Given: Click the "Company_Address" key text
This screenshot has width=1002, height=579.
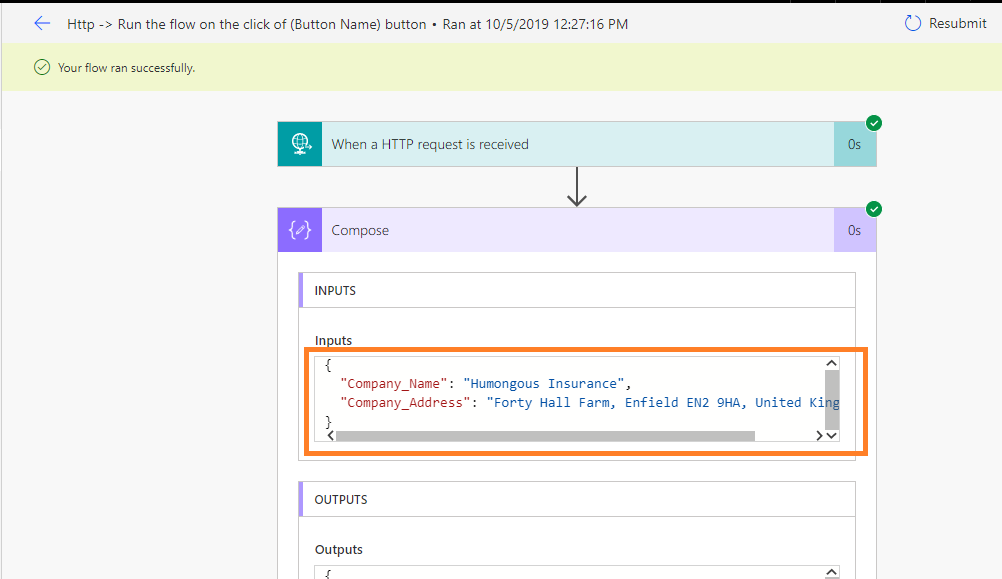Looking at the screenshot, I should [405, 403].
